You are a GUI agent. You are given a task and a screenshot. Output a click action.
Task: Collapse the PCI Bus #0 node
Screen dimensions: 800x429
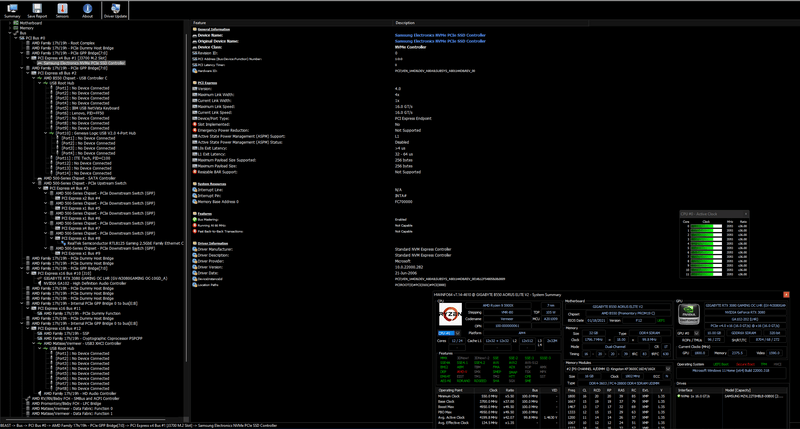(x=16, y=38)
